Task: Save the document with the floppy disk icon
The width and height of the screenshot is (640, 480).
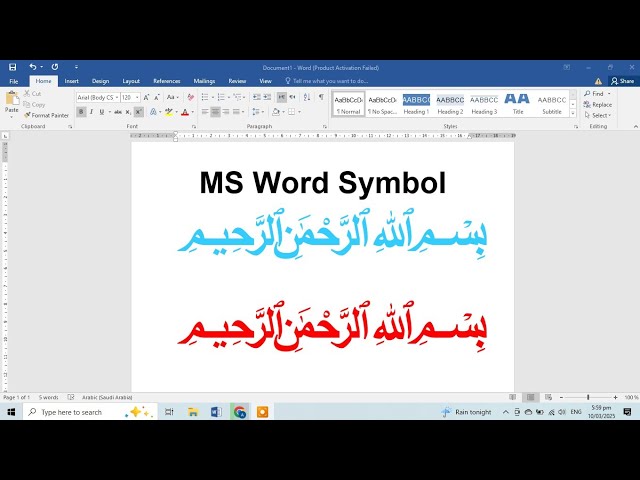Action: 13,67
